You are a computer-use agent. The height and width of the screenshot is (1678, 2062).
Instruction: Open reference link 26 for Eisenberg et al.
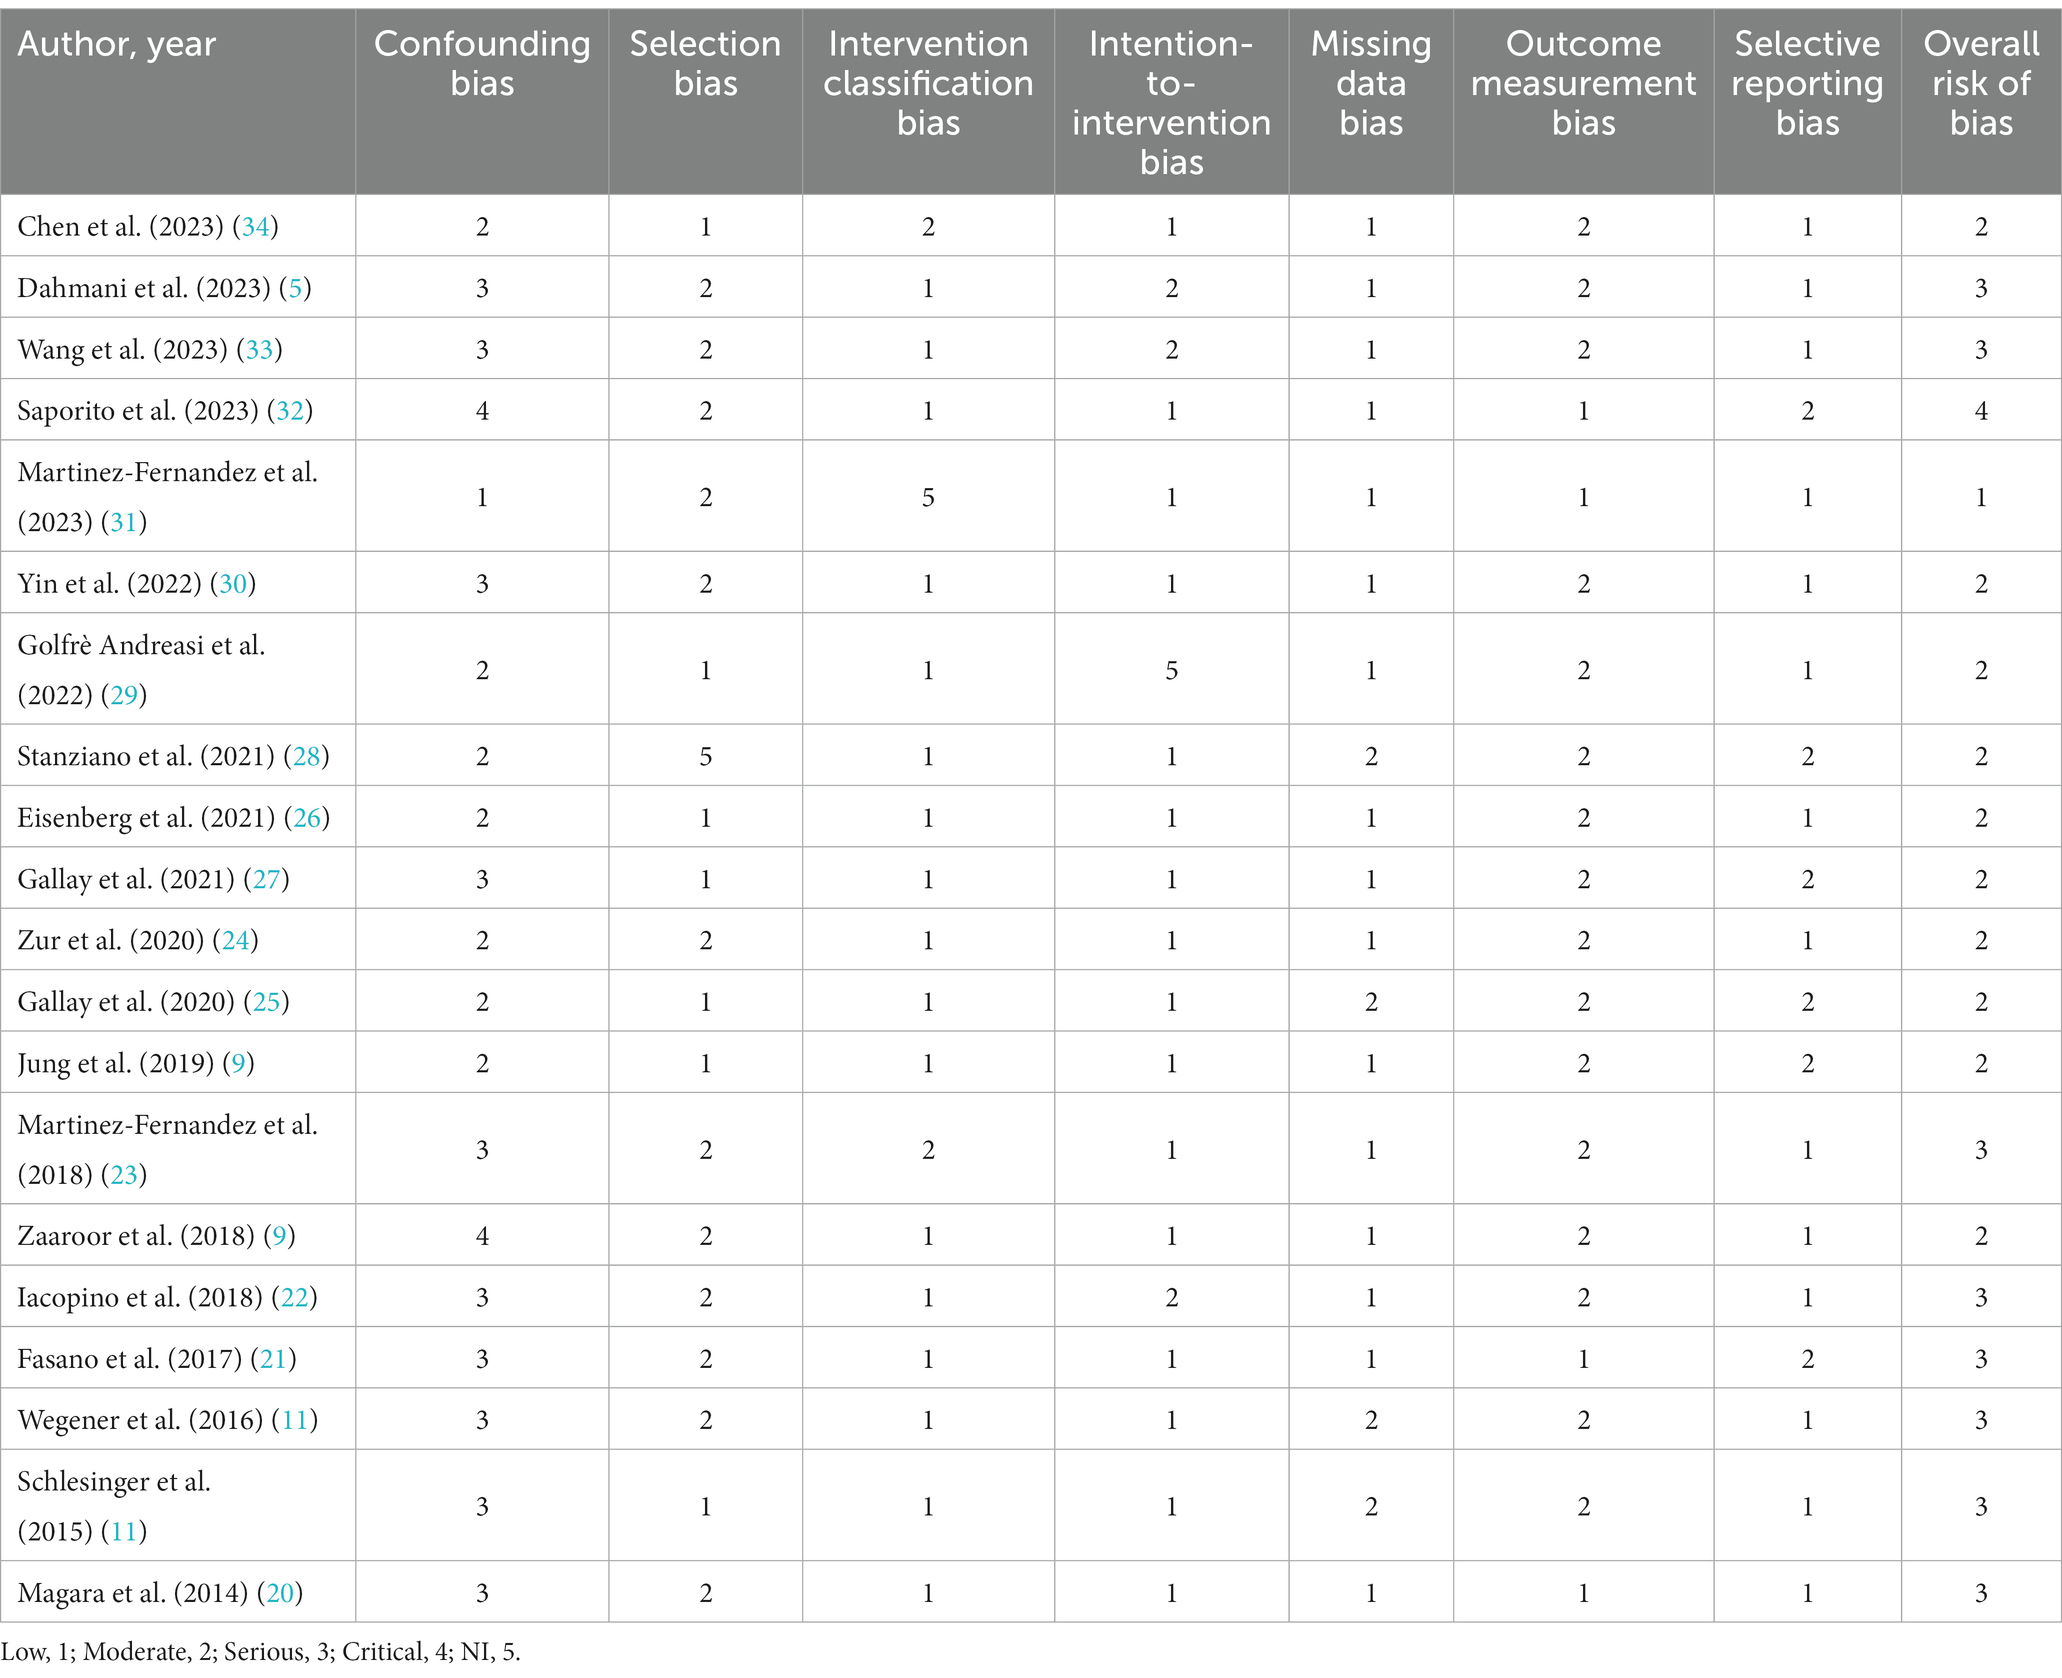pyautogui.click(x=306, y=817)
